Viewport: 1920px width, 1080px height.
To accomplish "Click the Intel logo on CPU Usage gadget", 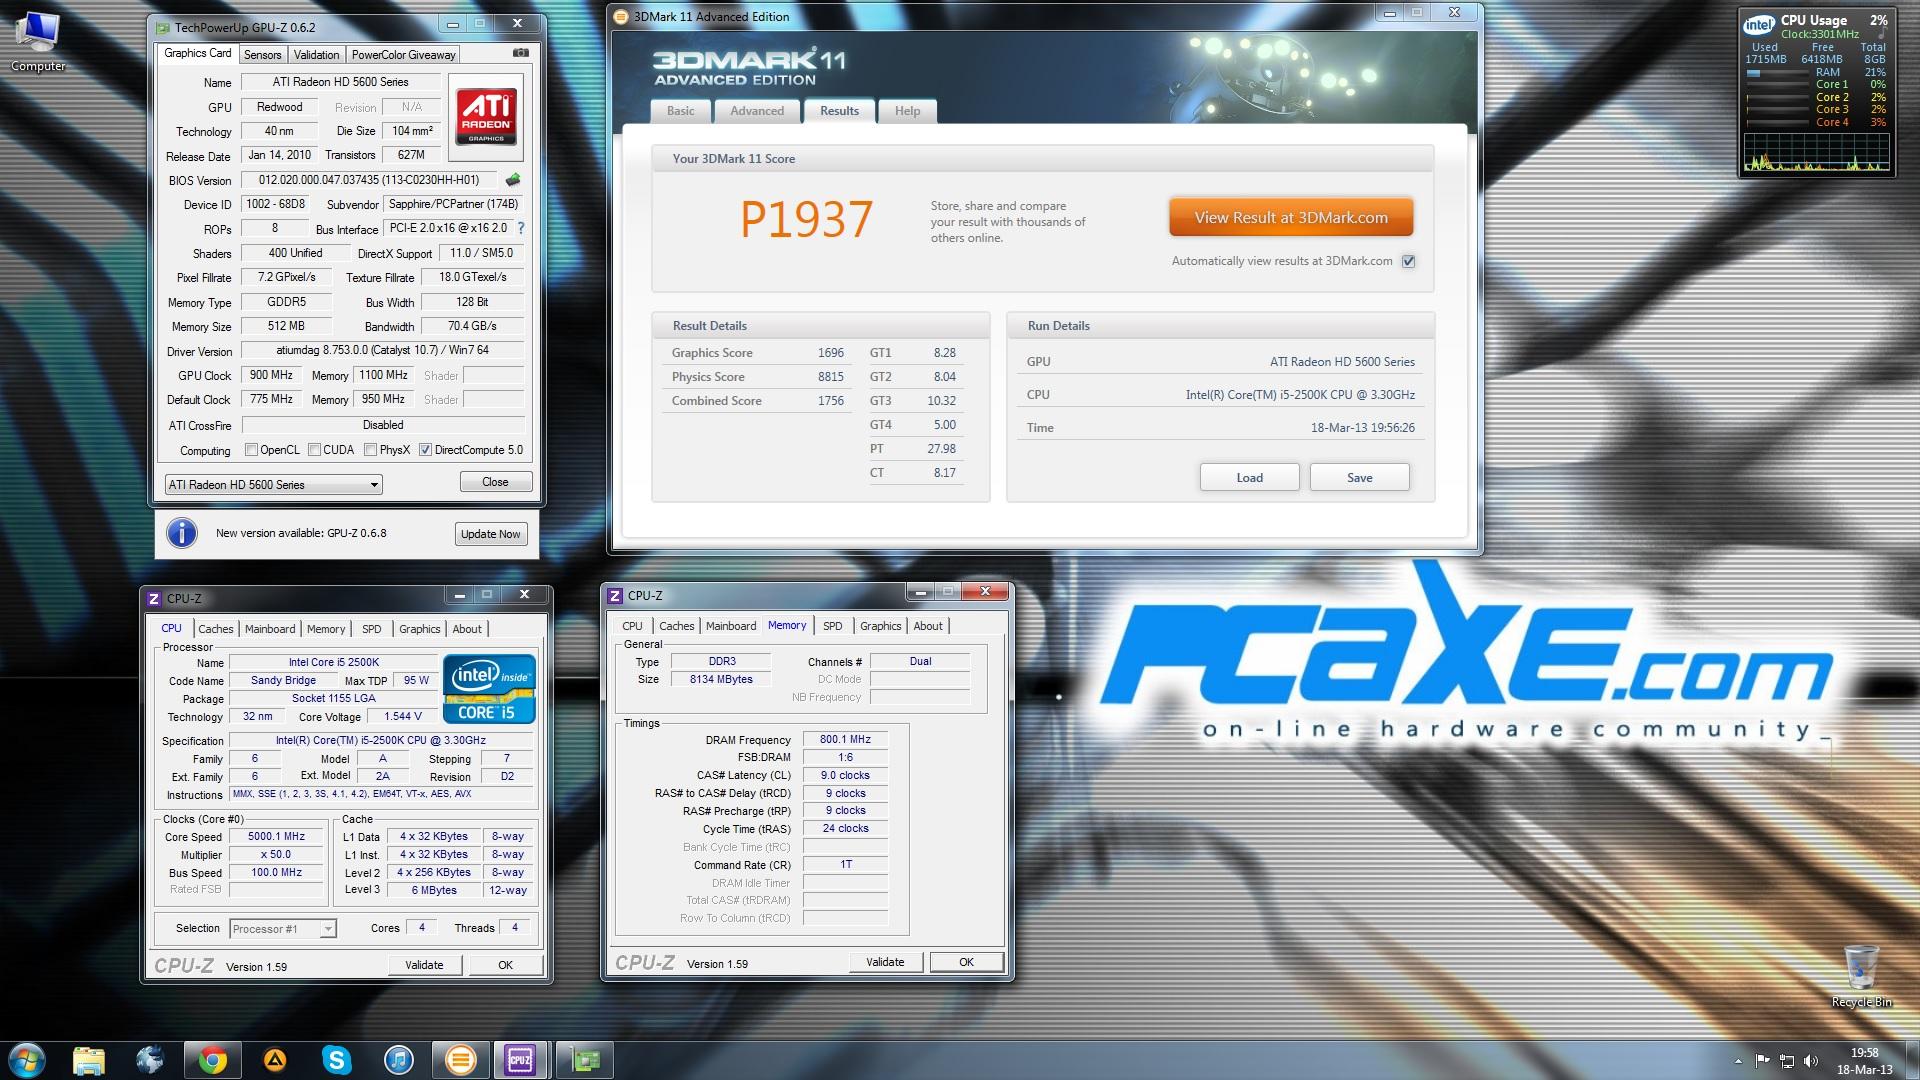I will [1759, 24].
